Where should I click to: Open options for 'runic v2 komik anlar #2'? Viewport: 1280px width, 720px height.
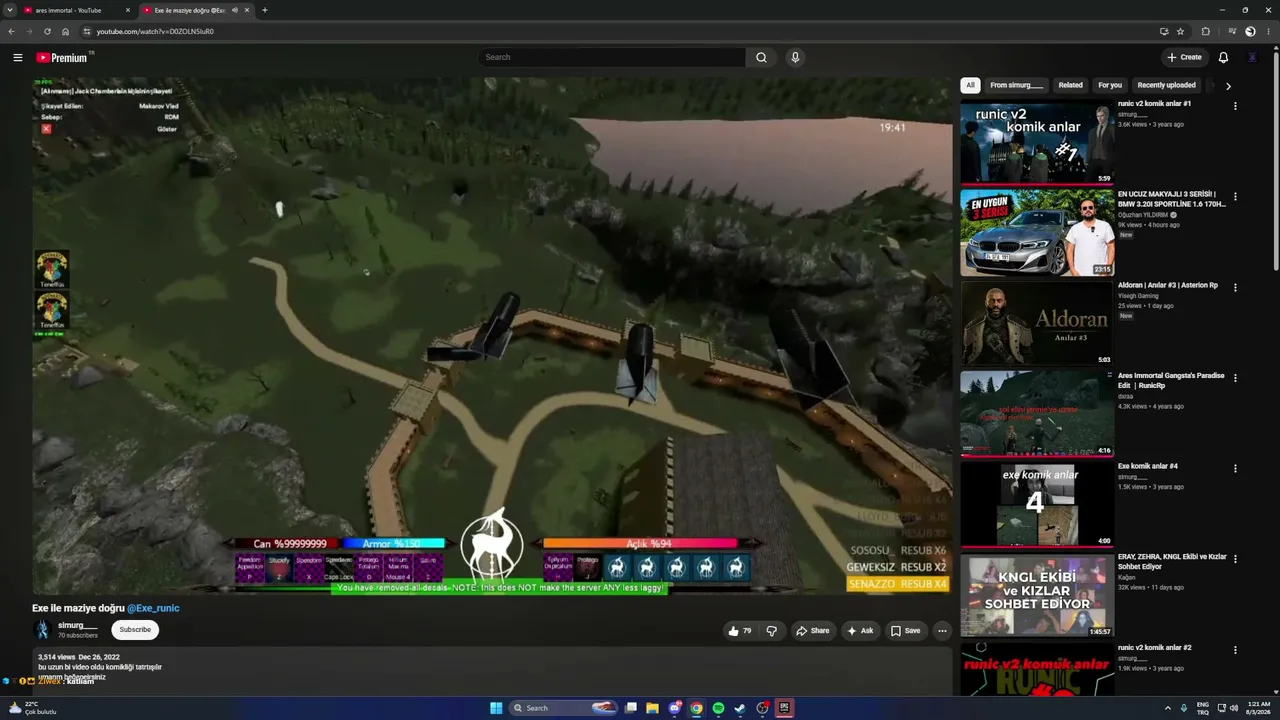point(1235,650)
